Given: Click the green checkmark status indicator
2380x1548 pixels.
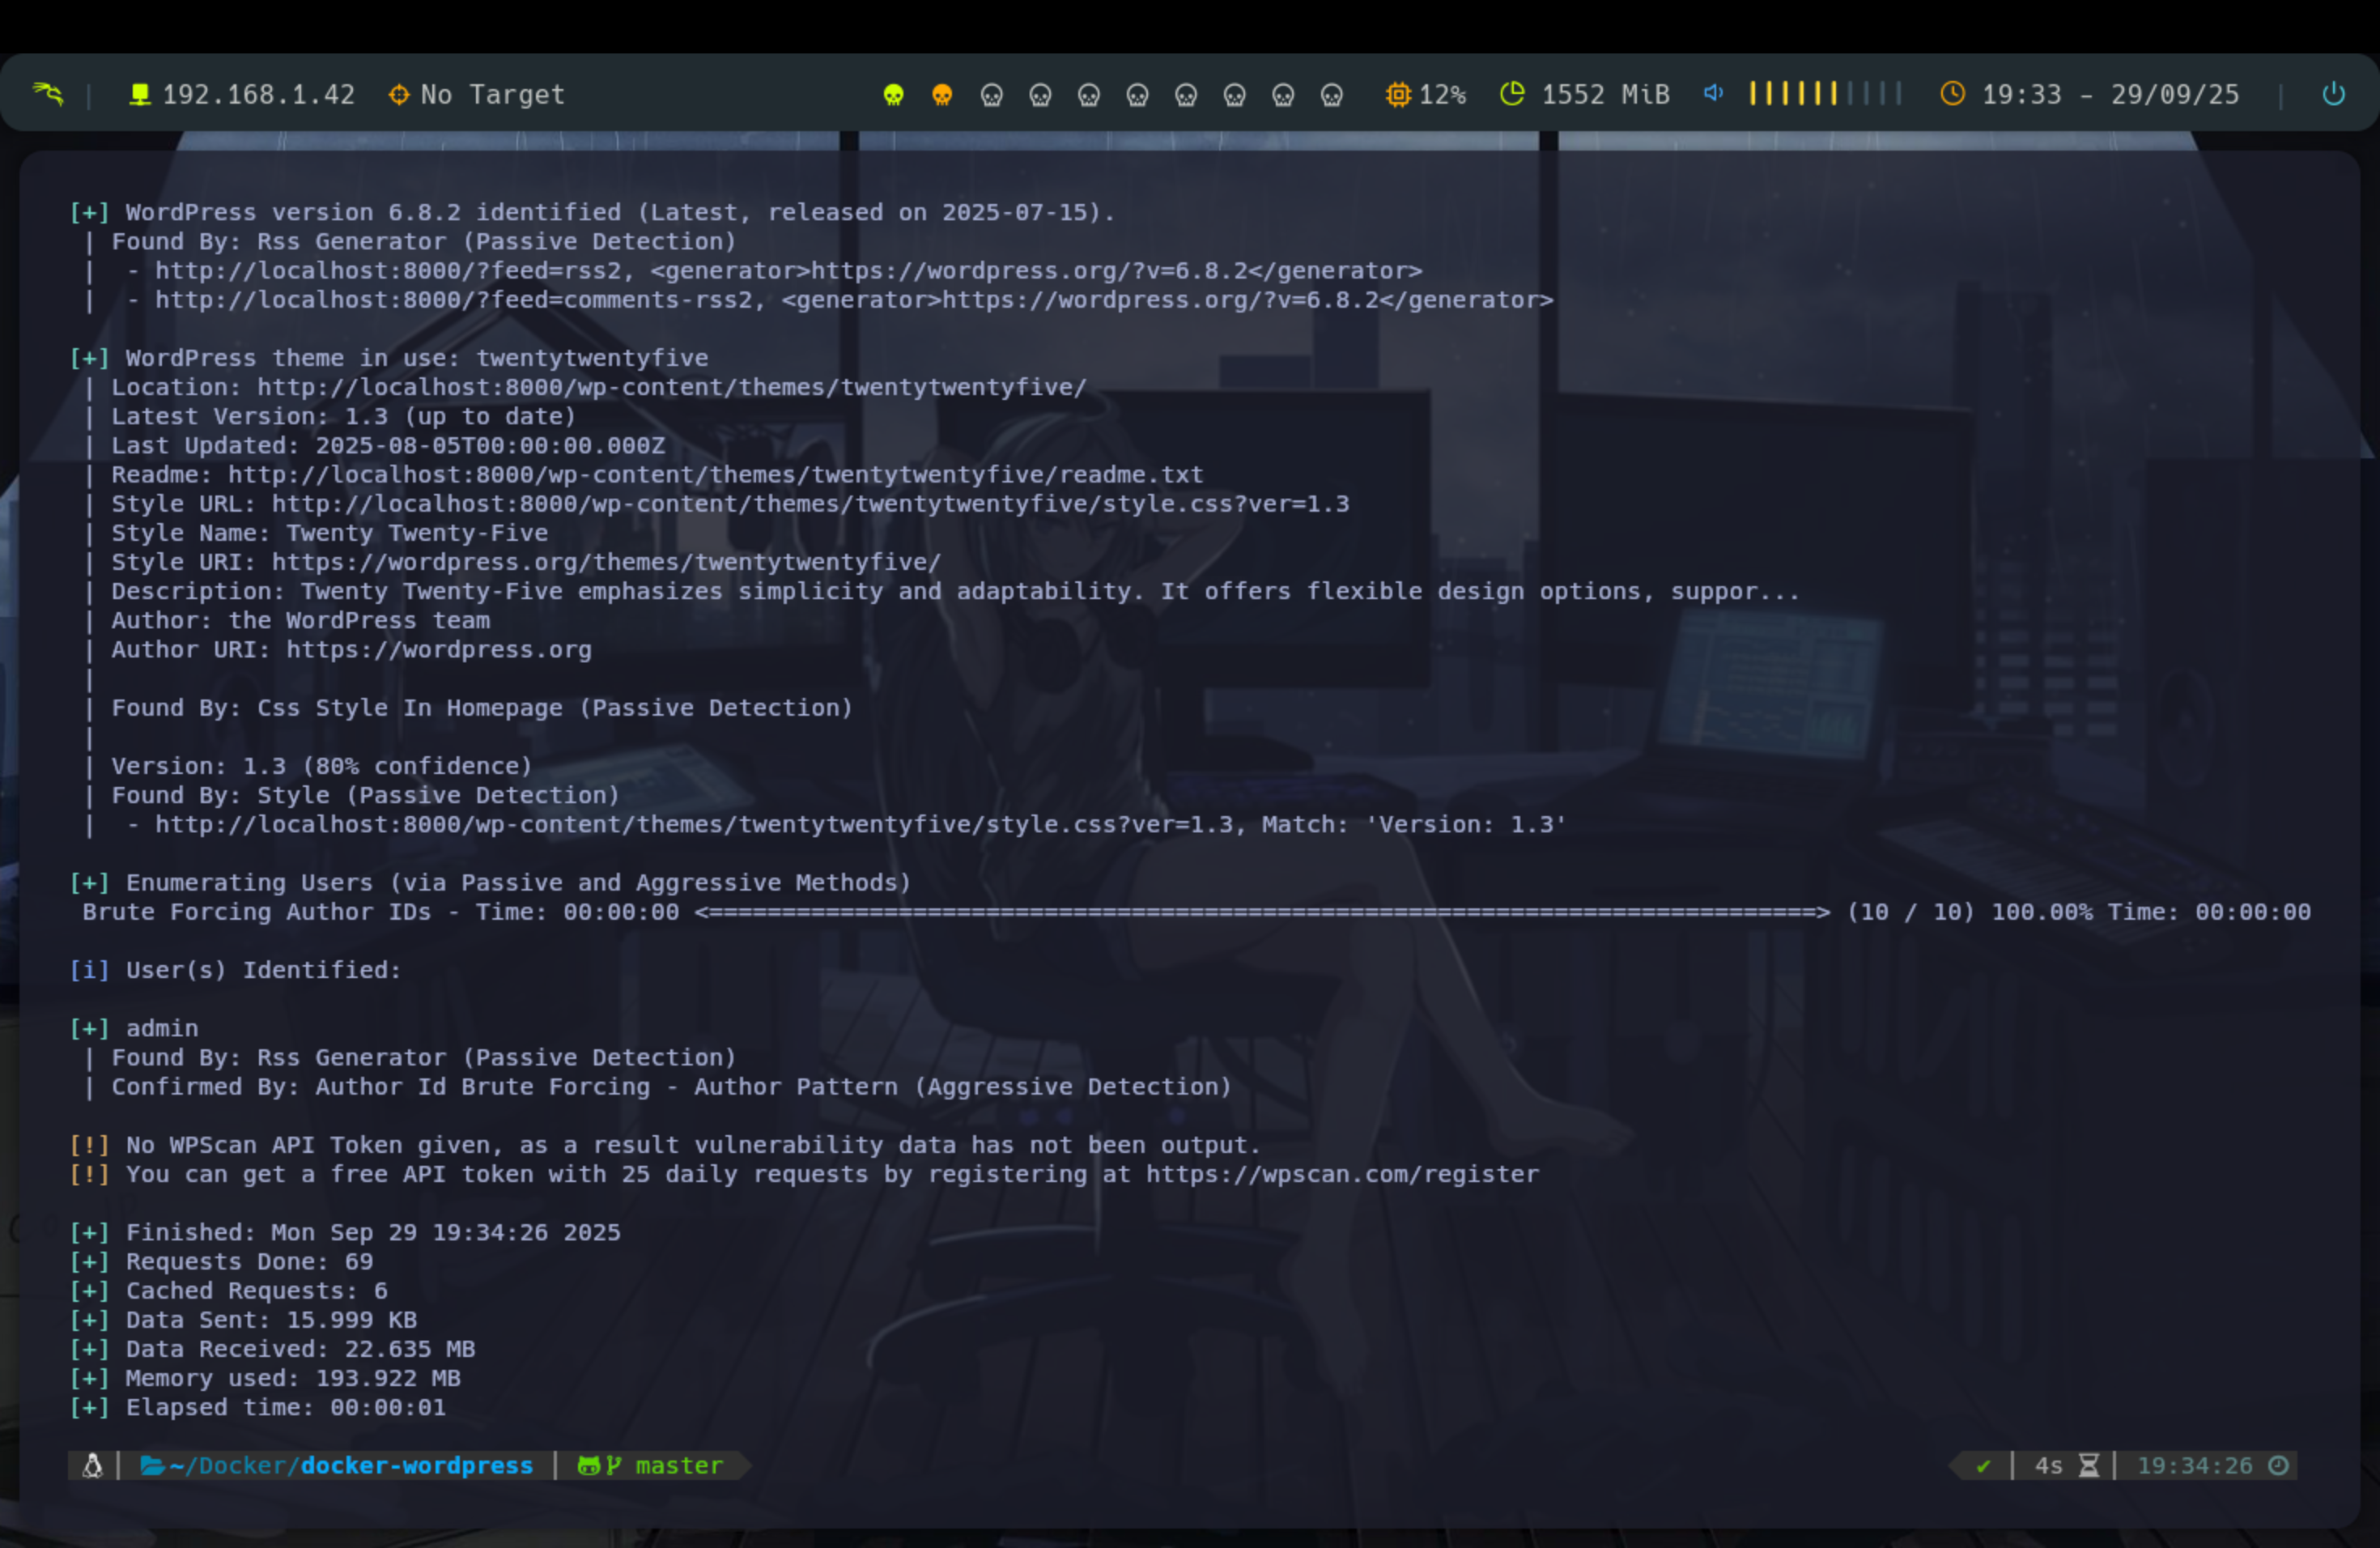Looking at the screenshot, I should (x=1983, y=1465).
